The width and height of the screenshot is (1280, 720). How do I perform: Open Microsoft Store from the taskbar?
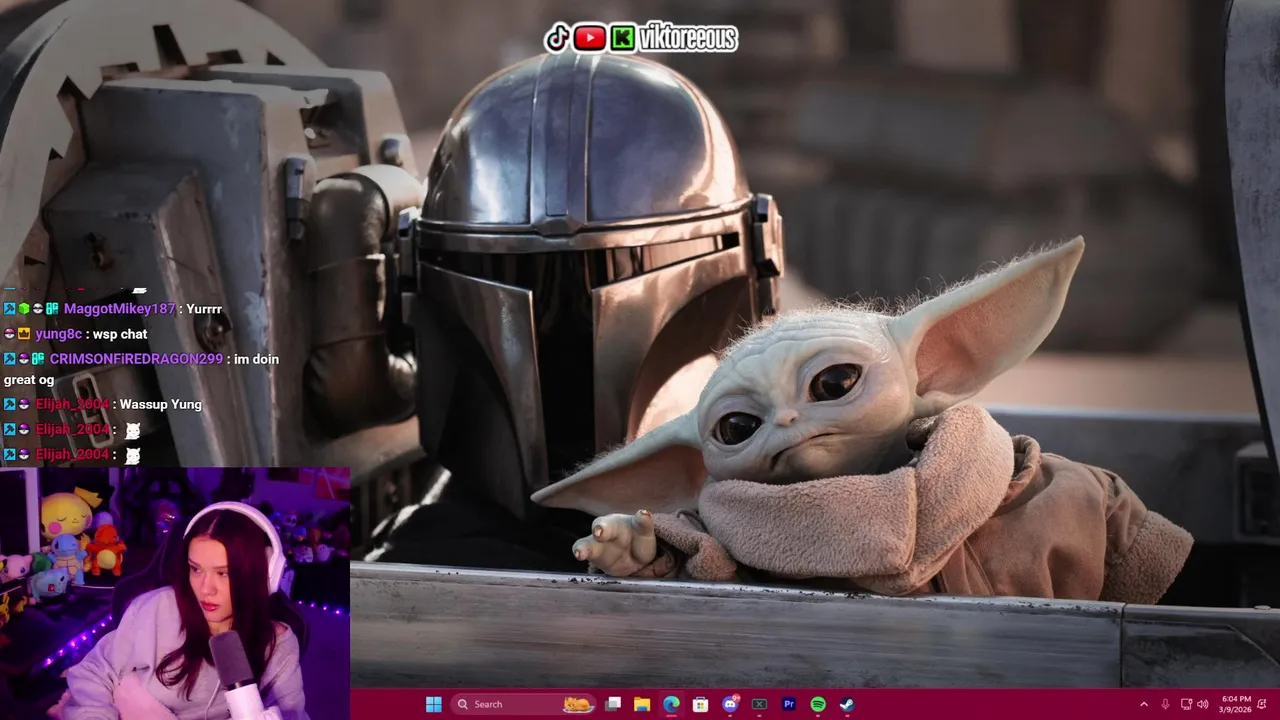(701, 704)
